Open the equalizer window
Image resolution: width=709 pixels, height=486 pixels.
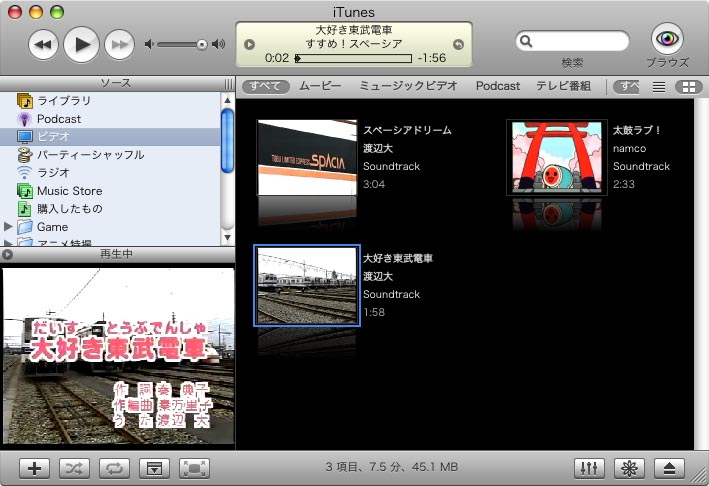point(589,469)
